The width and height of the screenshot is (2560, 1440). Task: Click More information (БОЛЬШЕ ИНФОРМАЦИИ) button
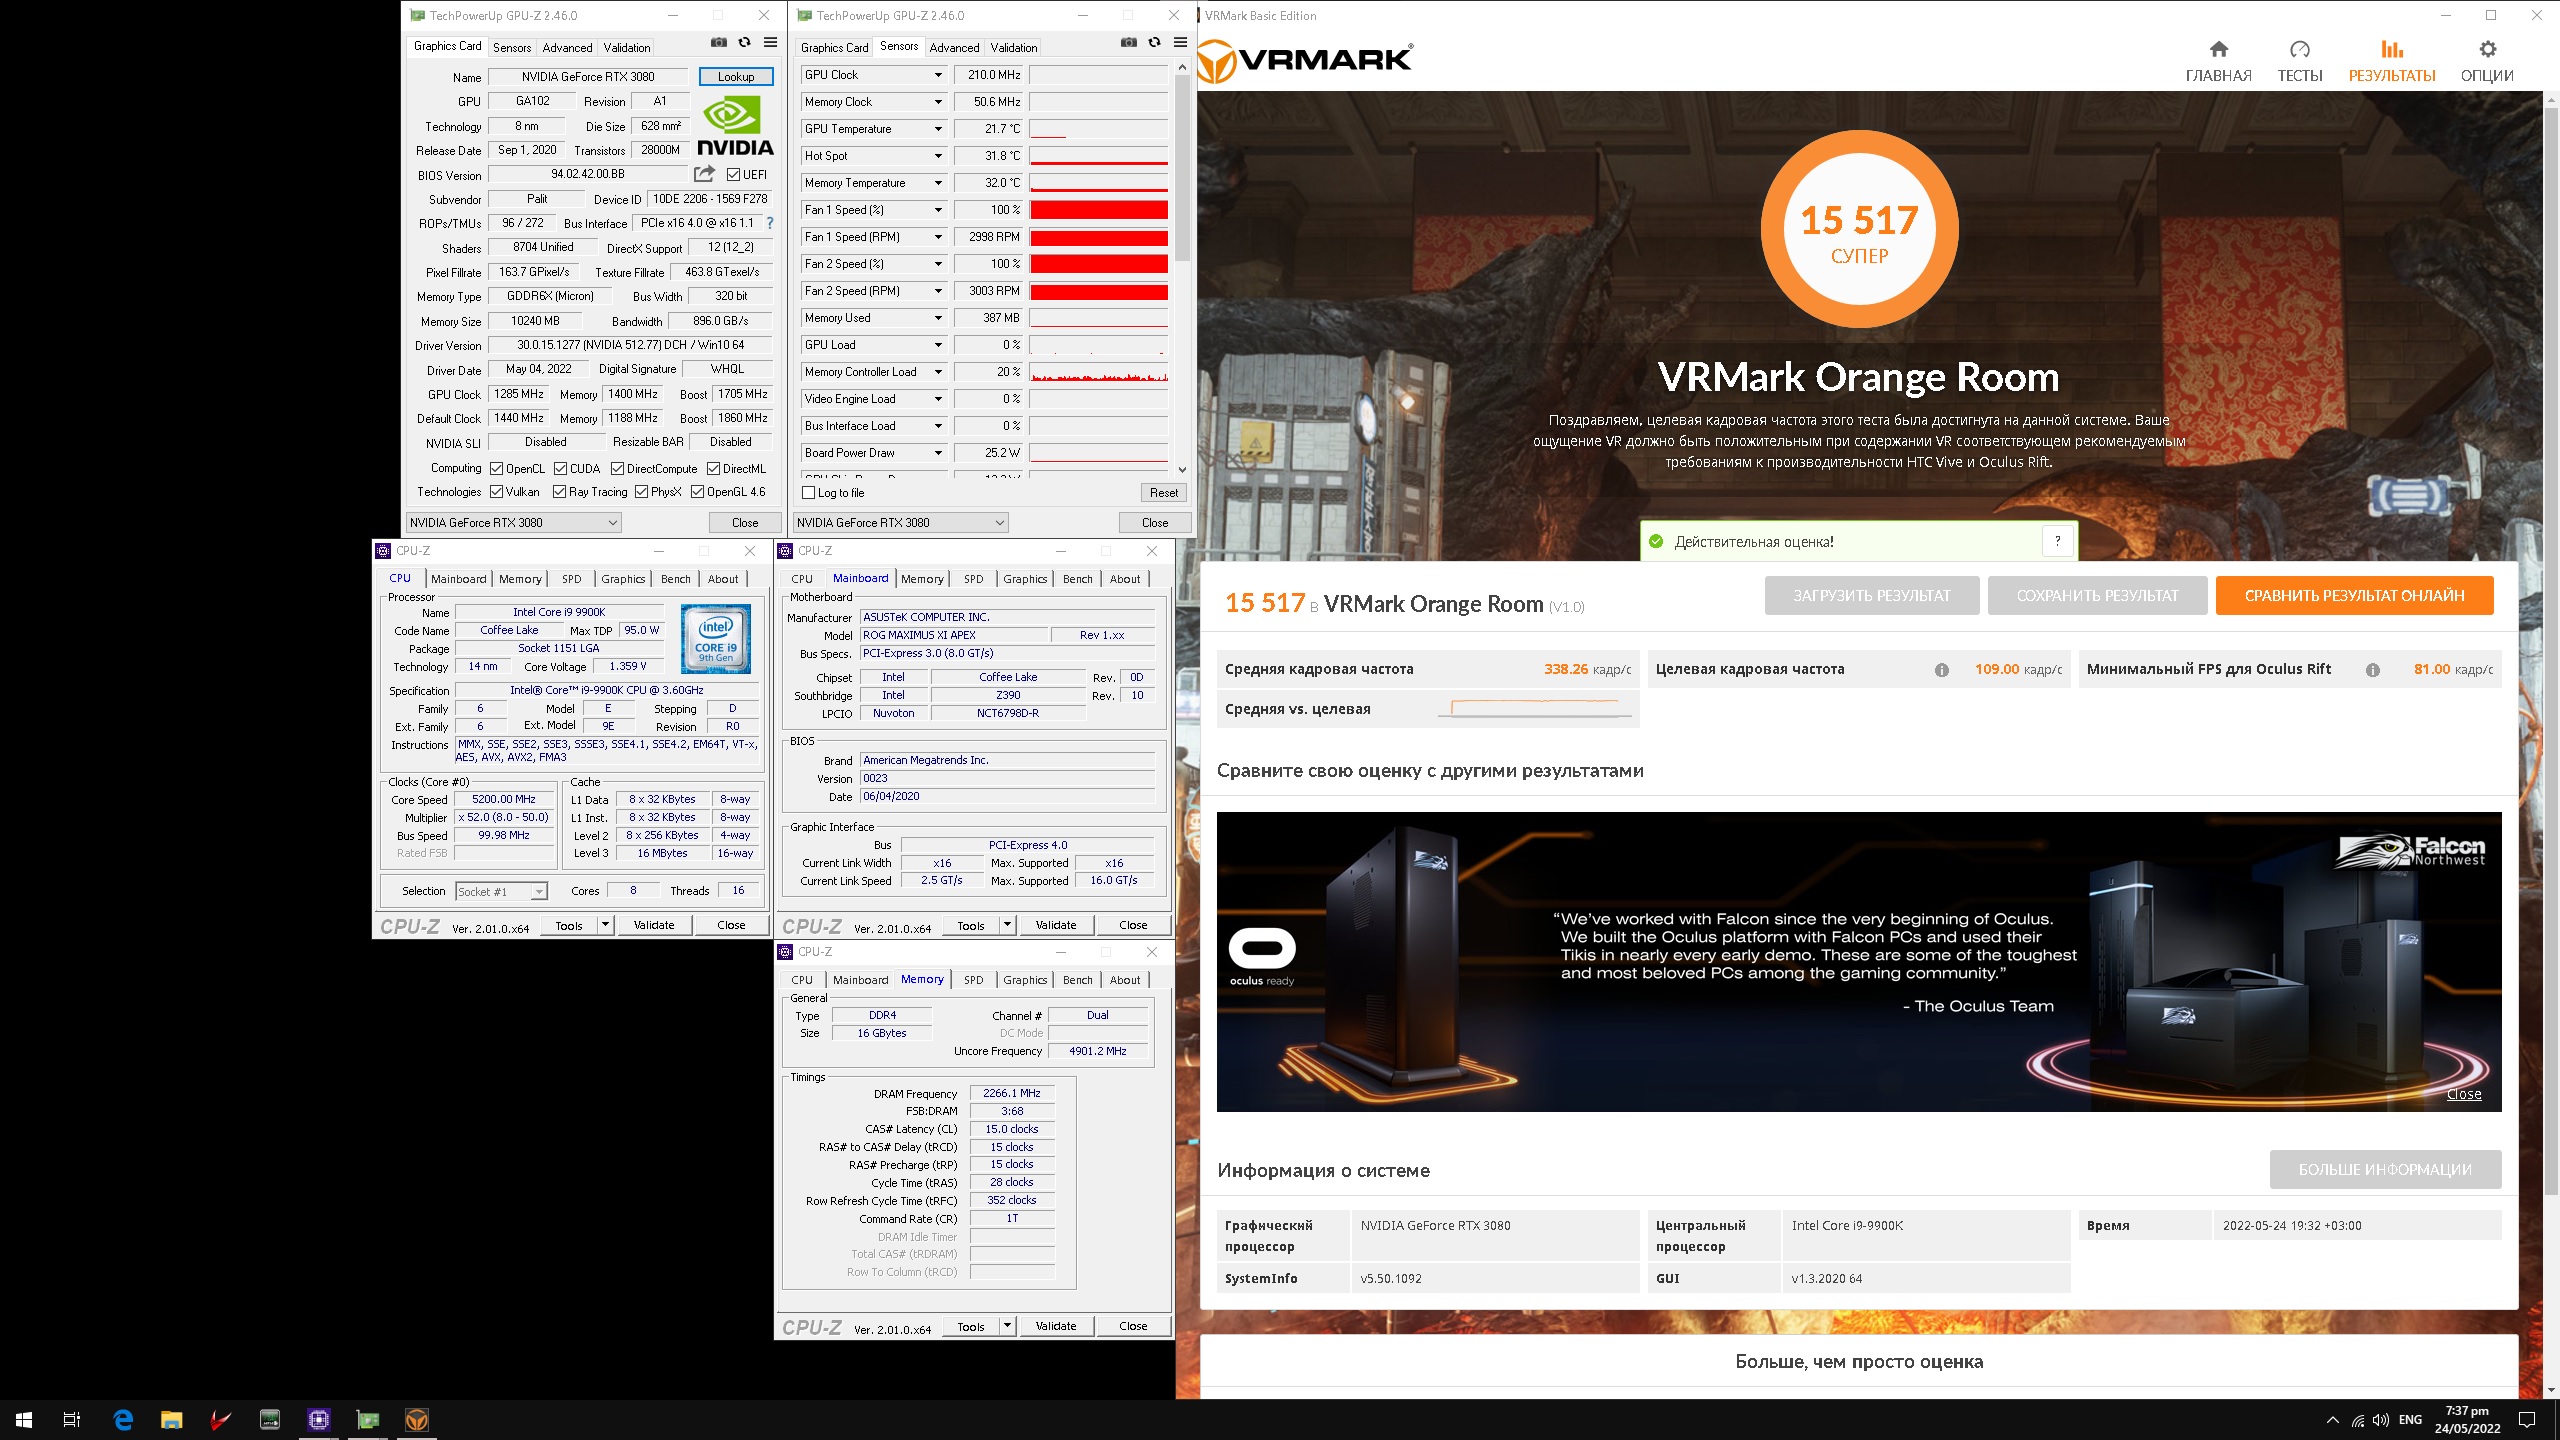(2385, 1169)
